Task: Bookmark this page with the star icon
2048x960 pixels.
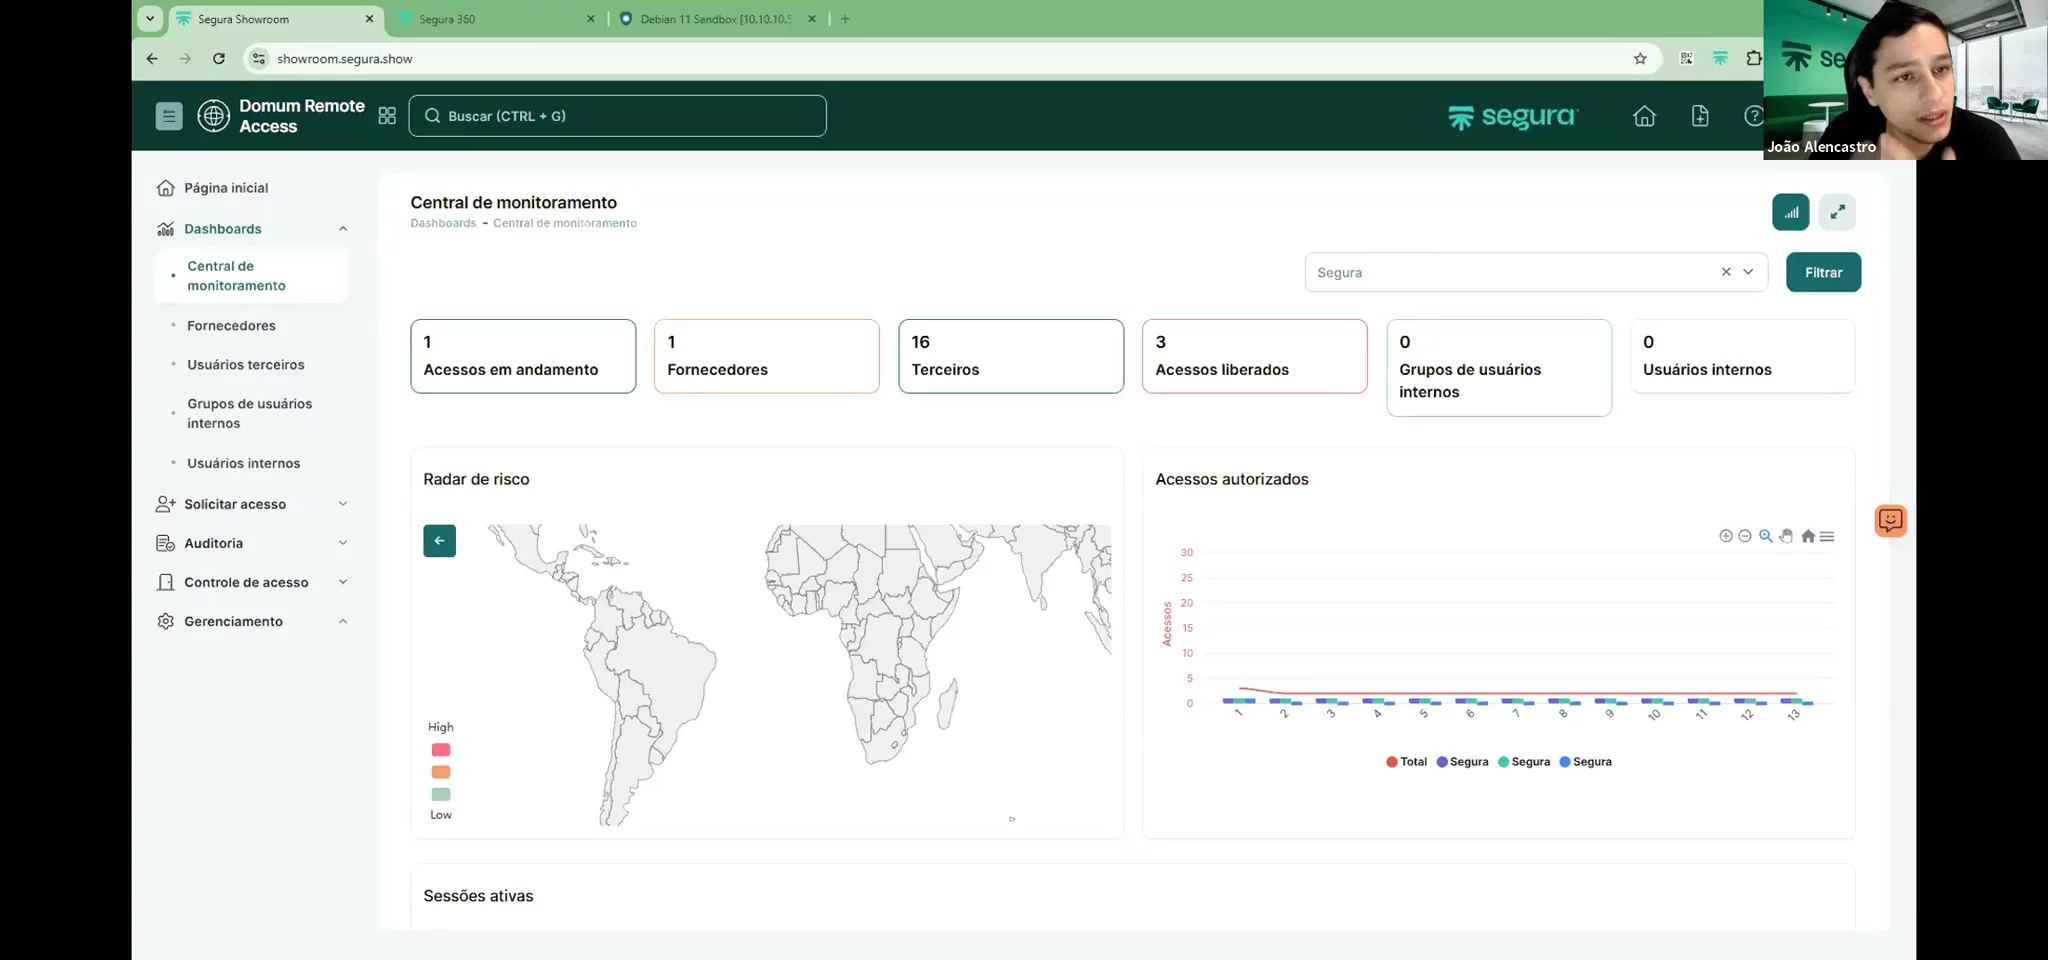Action: 1640,59
